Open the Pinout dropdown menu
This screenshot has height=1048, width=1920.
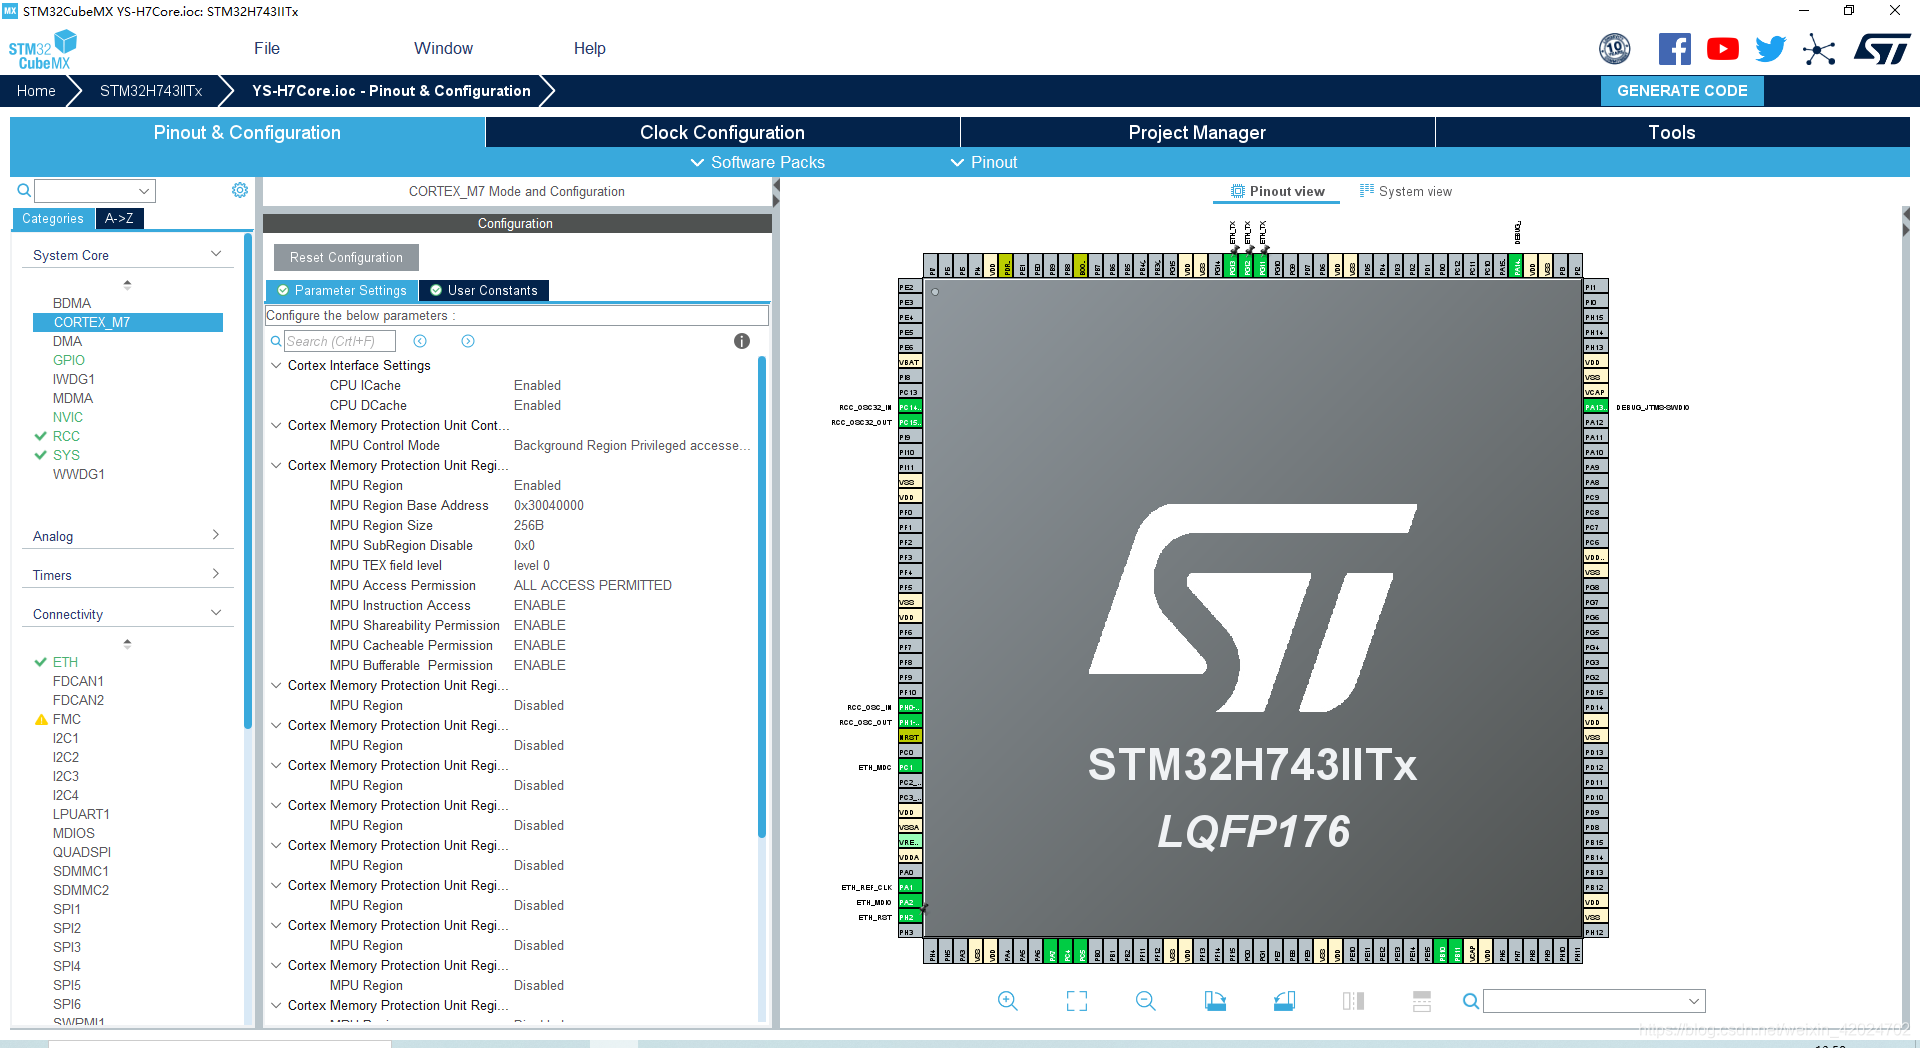[983, 162]
